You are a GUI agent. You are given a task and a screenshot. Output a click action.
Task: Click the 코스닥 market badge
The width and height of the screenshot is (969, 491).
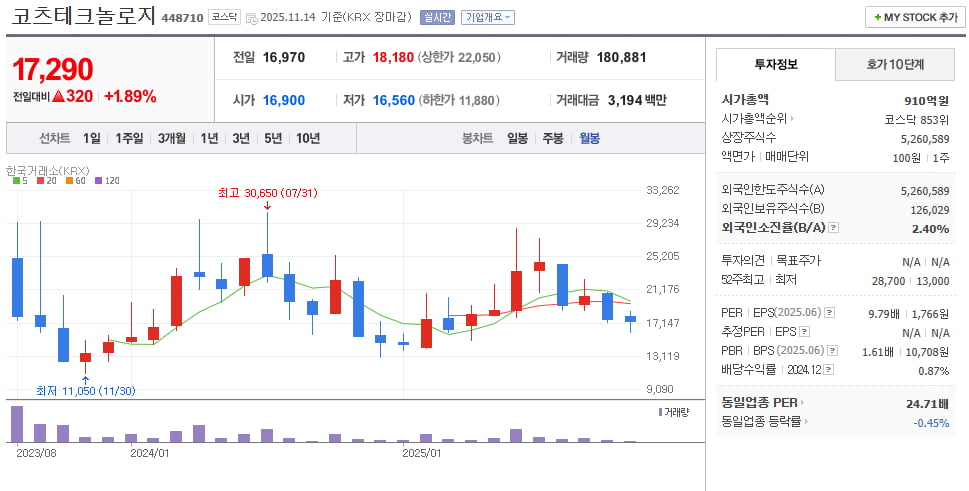224,17
